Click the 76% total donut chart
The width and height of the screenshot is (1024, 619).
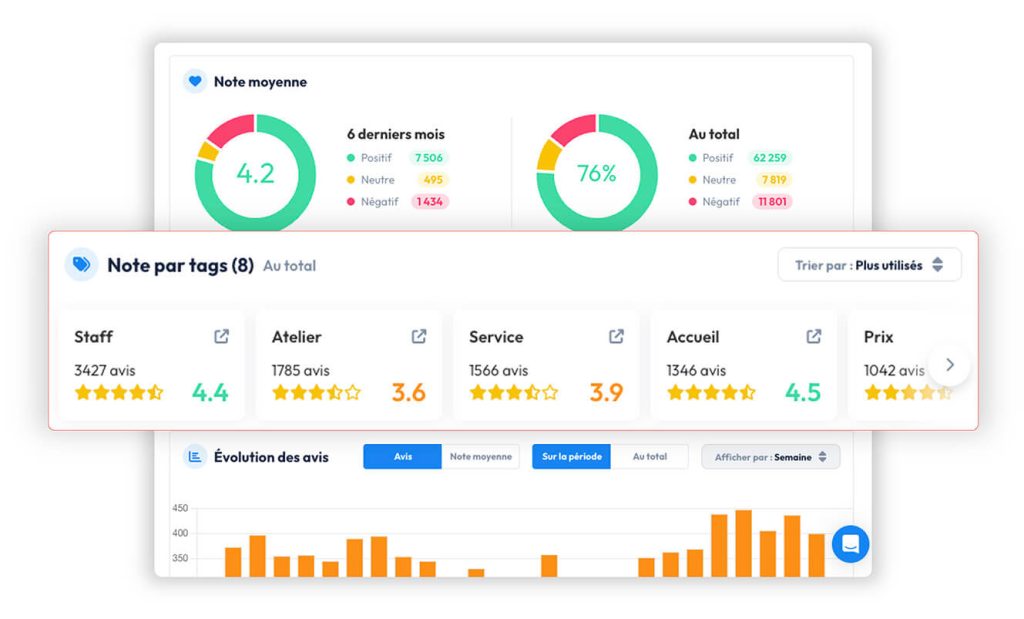[597, 174]
